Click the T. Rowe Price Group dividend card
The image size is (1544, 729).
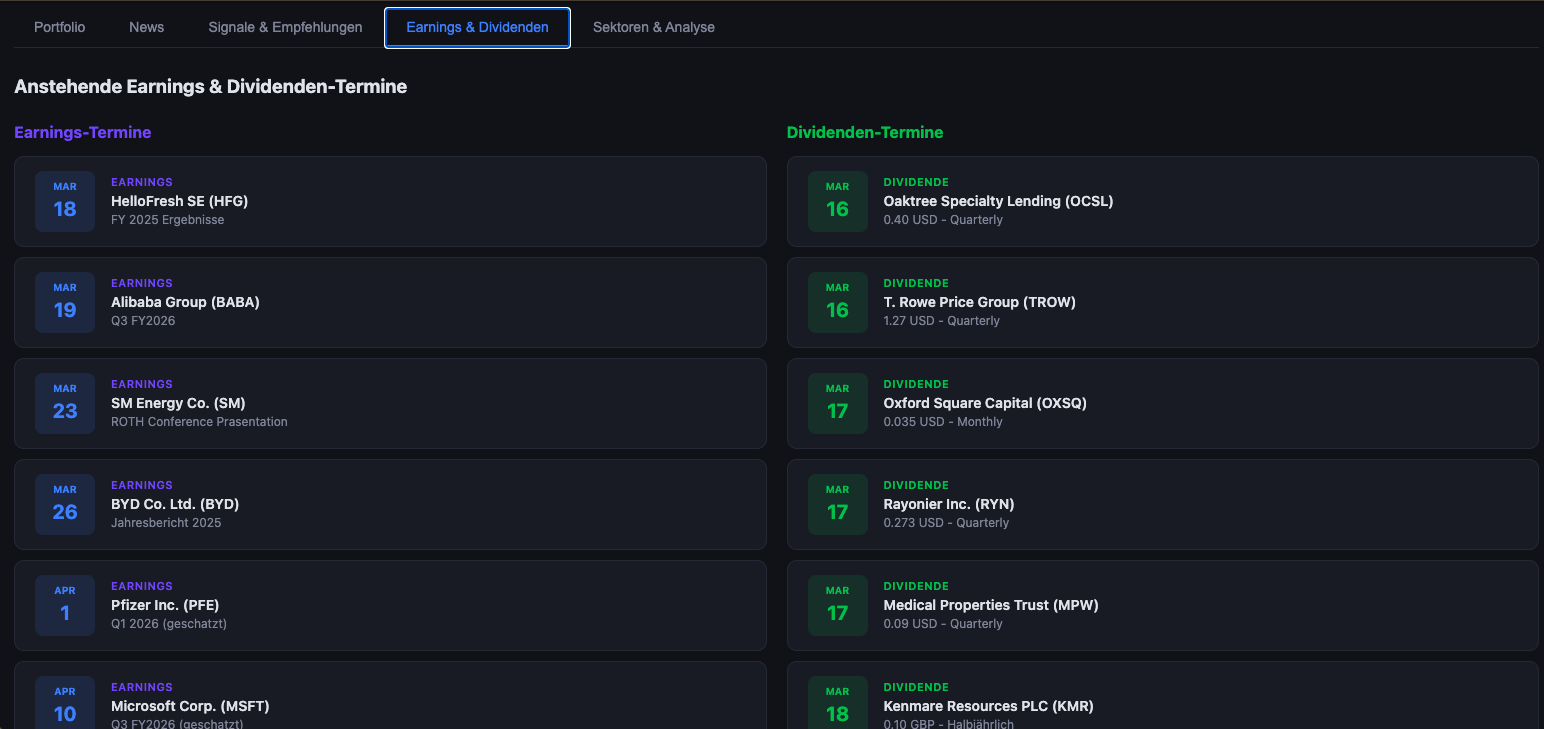coord(1163,302)
